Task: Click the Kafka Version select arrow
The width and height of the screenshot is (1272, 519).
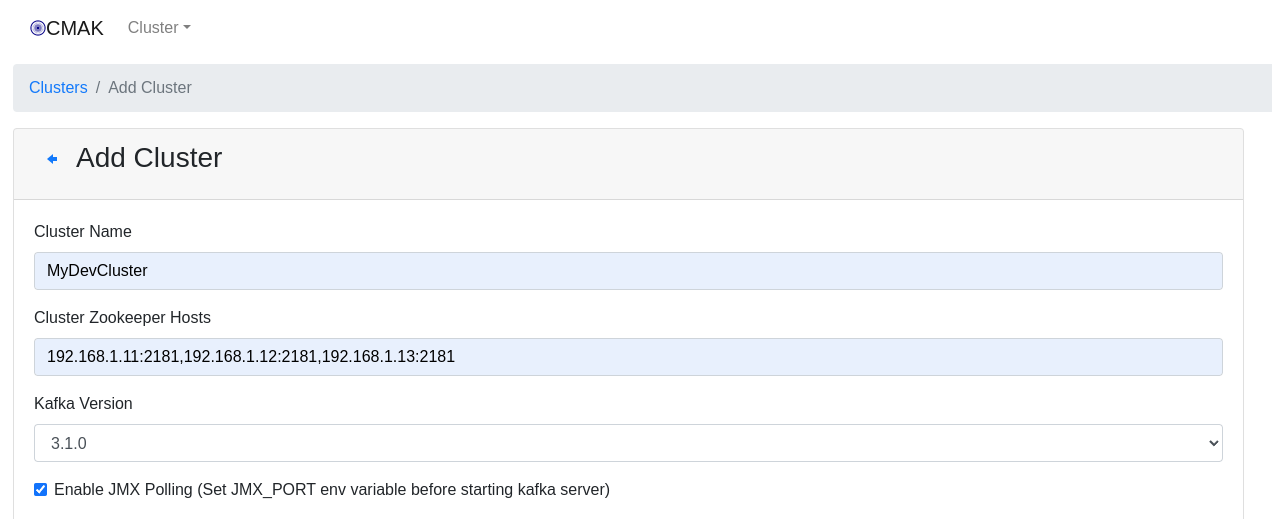Action: pyautogui.click(x=1213, y=443)
